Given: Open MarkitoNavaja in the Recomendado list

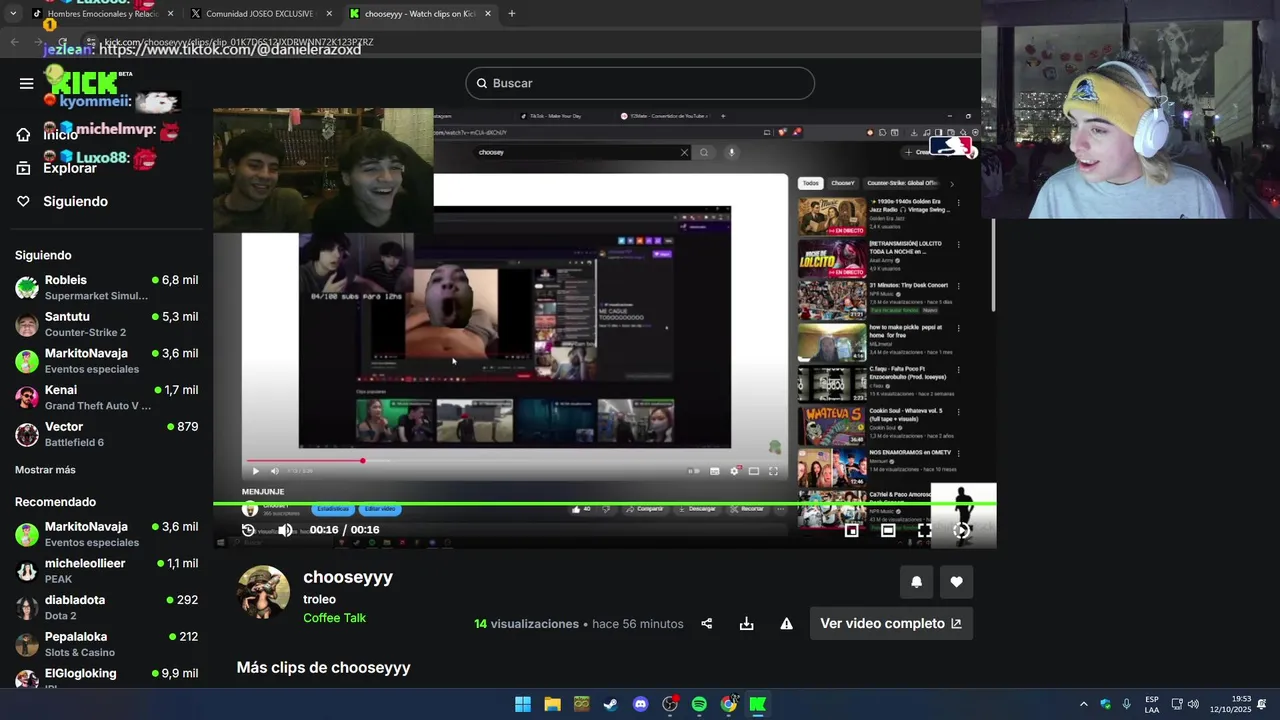Looking at the screenshot, I should click(x=106, y=534).
